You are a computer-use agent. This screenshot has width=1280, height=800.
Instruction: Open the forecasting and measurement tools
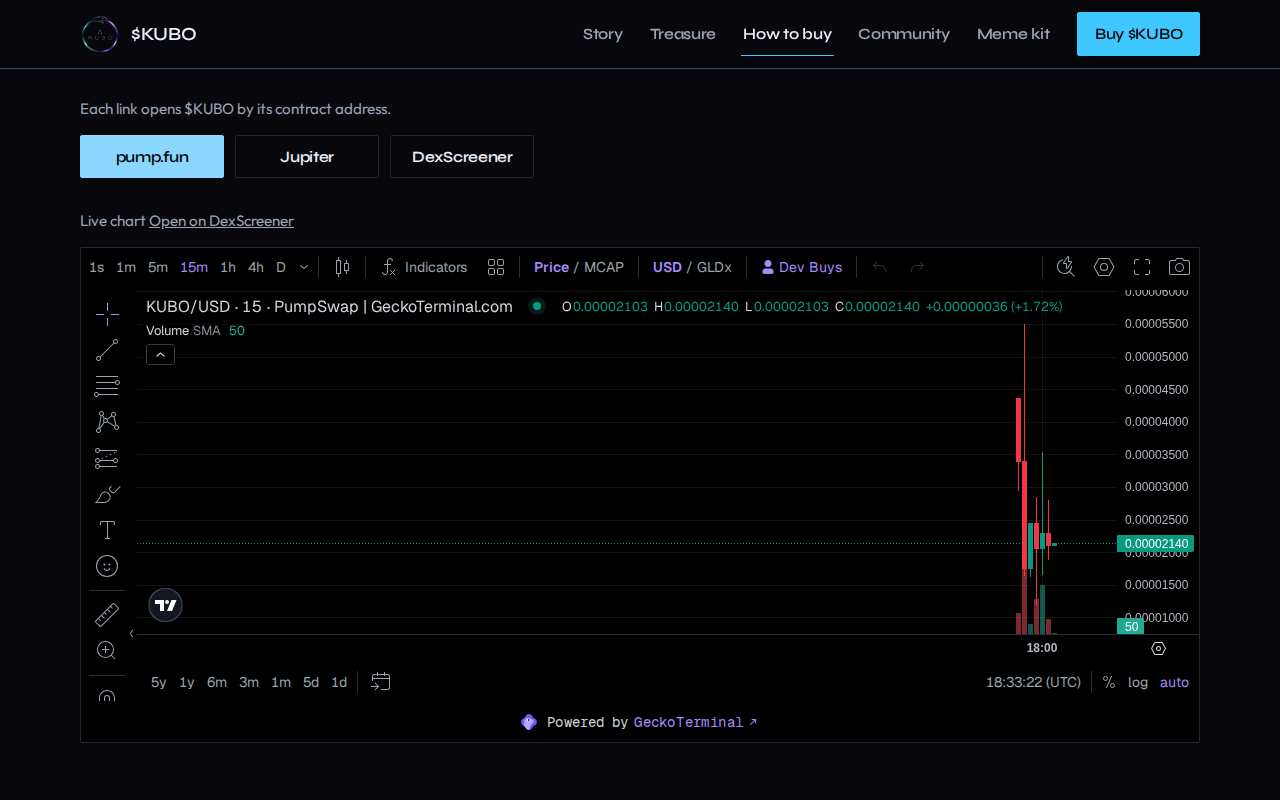[x=107, y=458]
